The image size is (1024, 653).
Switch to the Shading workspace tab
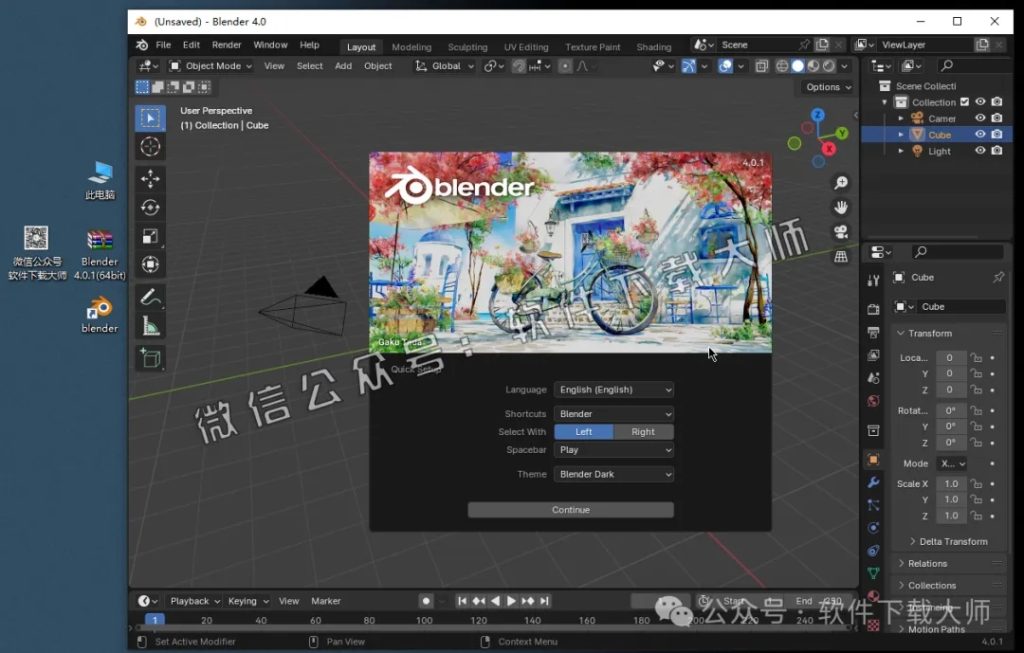tap(654, 45)
